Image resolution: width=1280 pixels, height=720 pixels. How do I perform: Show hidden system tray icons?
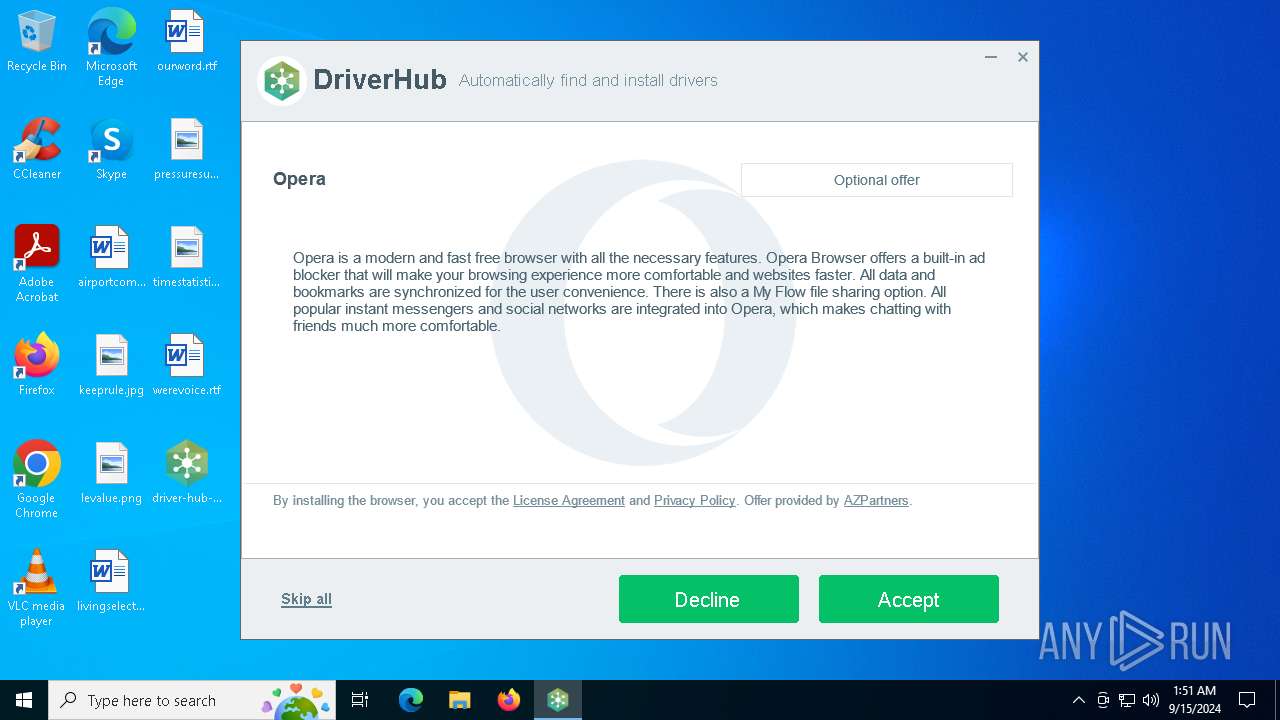(x=1078, y=700)
